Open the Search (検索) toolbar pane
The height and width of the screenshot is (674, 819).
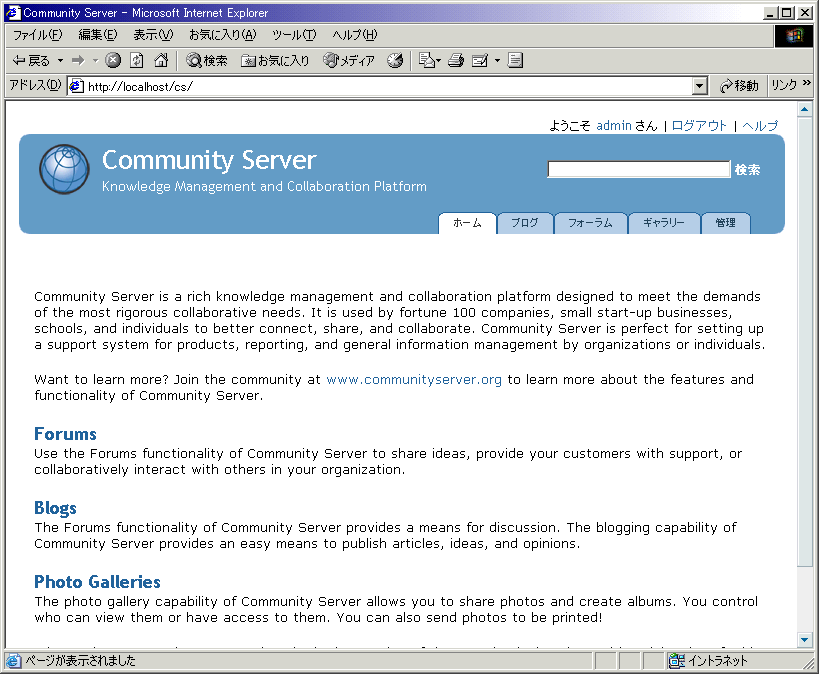[207, 61]
